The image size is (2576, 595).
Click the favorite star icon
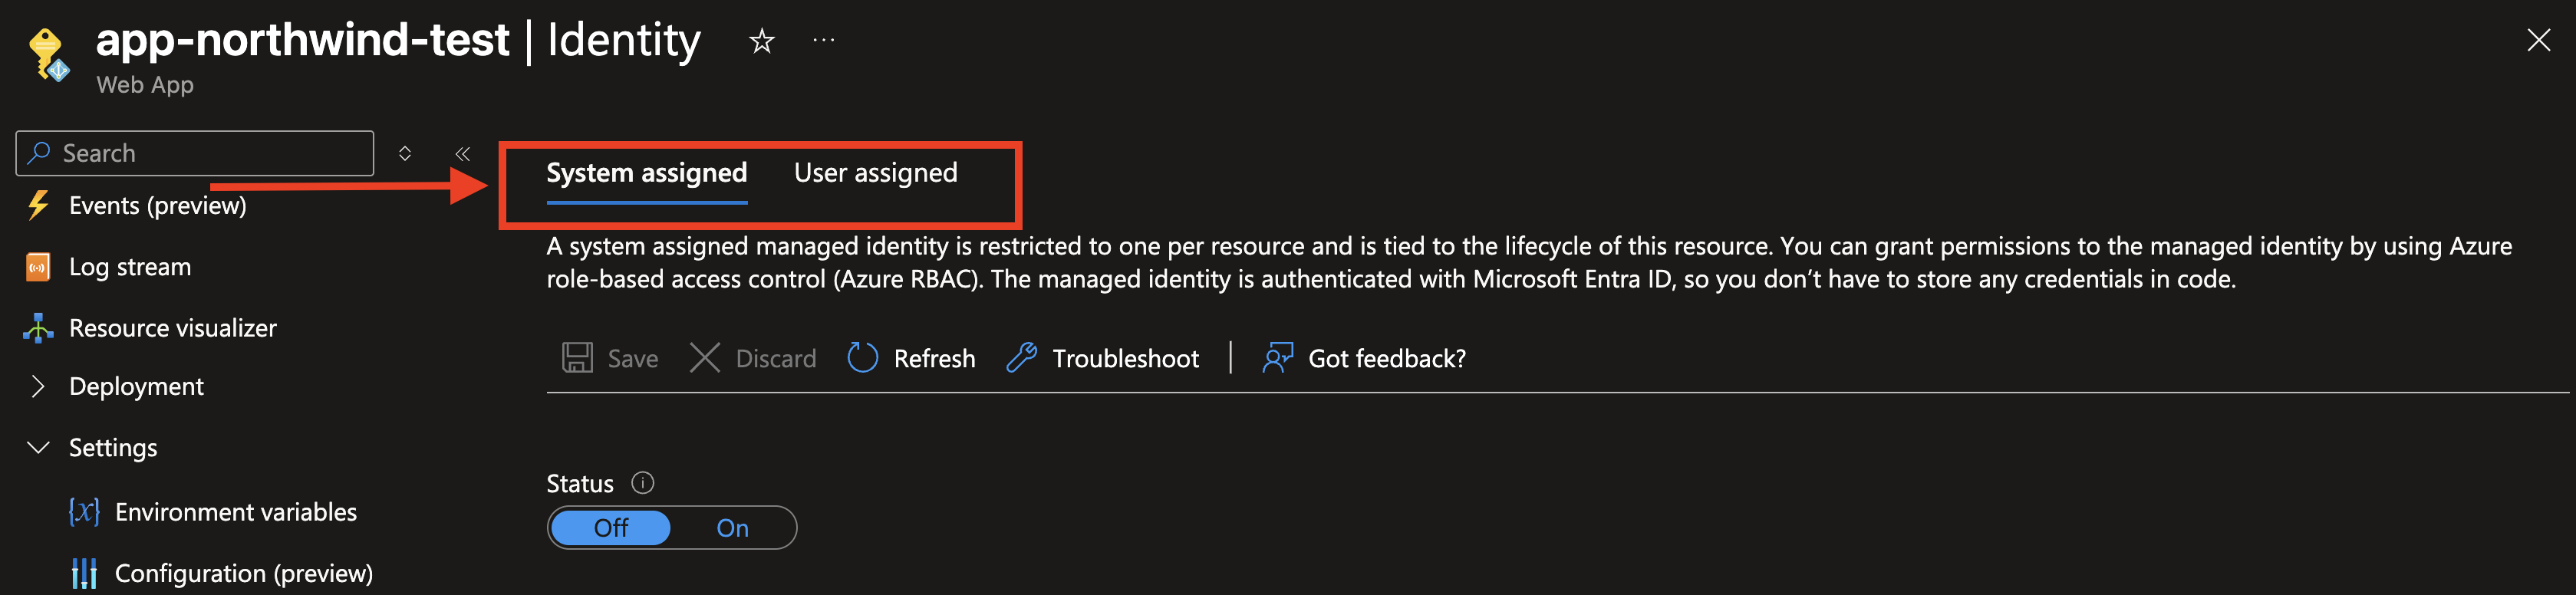(762, 41)
